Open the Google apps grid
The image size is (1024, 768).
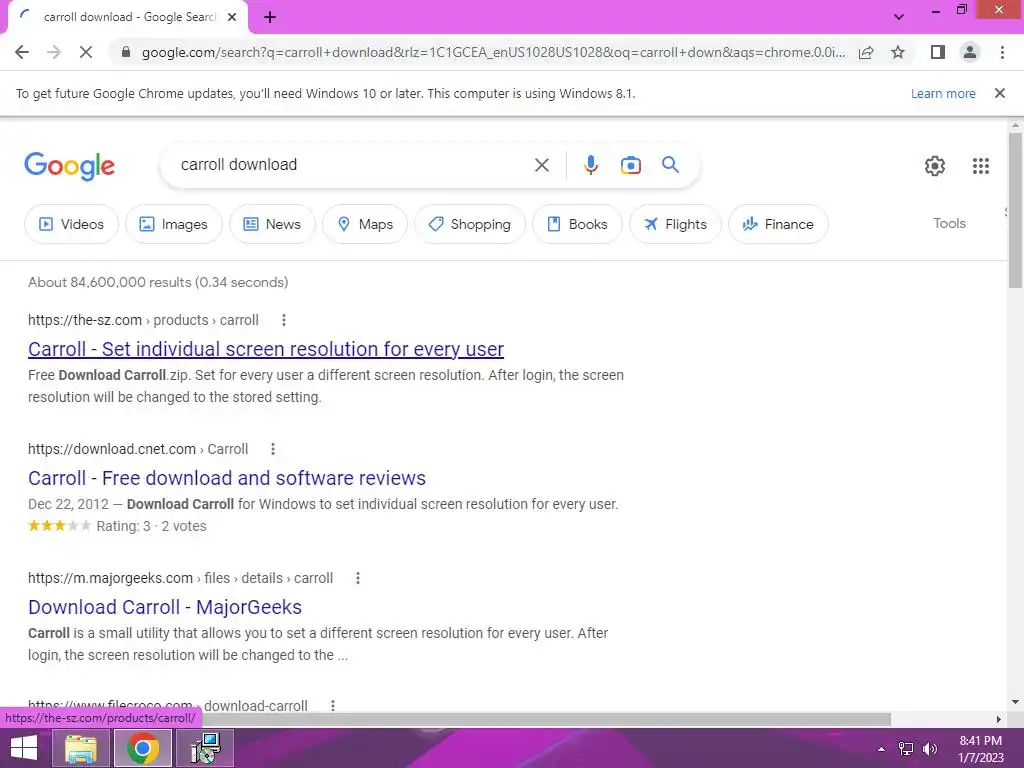click(981, 166)
